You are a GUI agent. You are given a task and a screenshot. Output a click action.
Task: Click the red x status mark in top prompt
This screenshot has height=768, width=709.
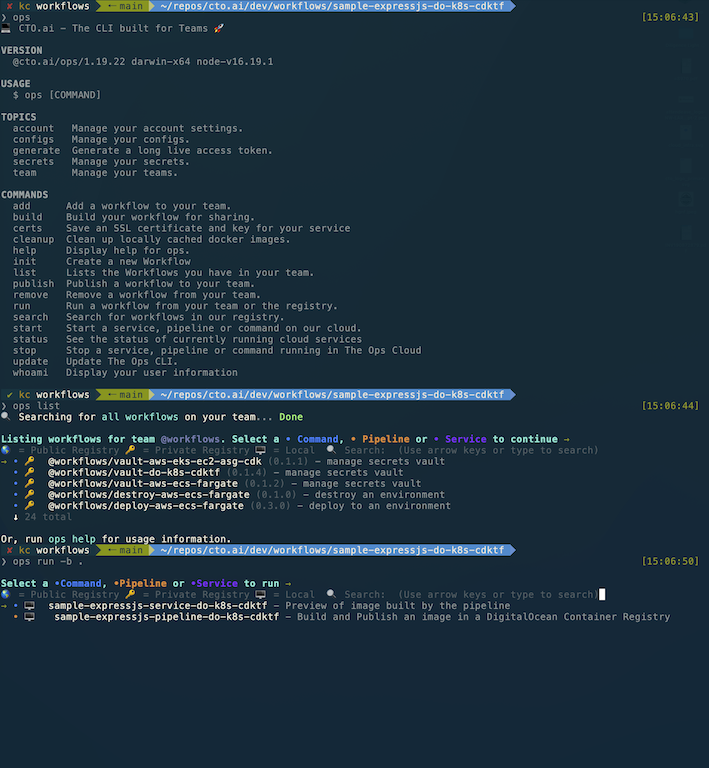9,6
